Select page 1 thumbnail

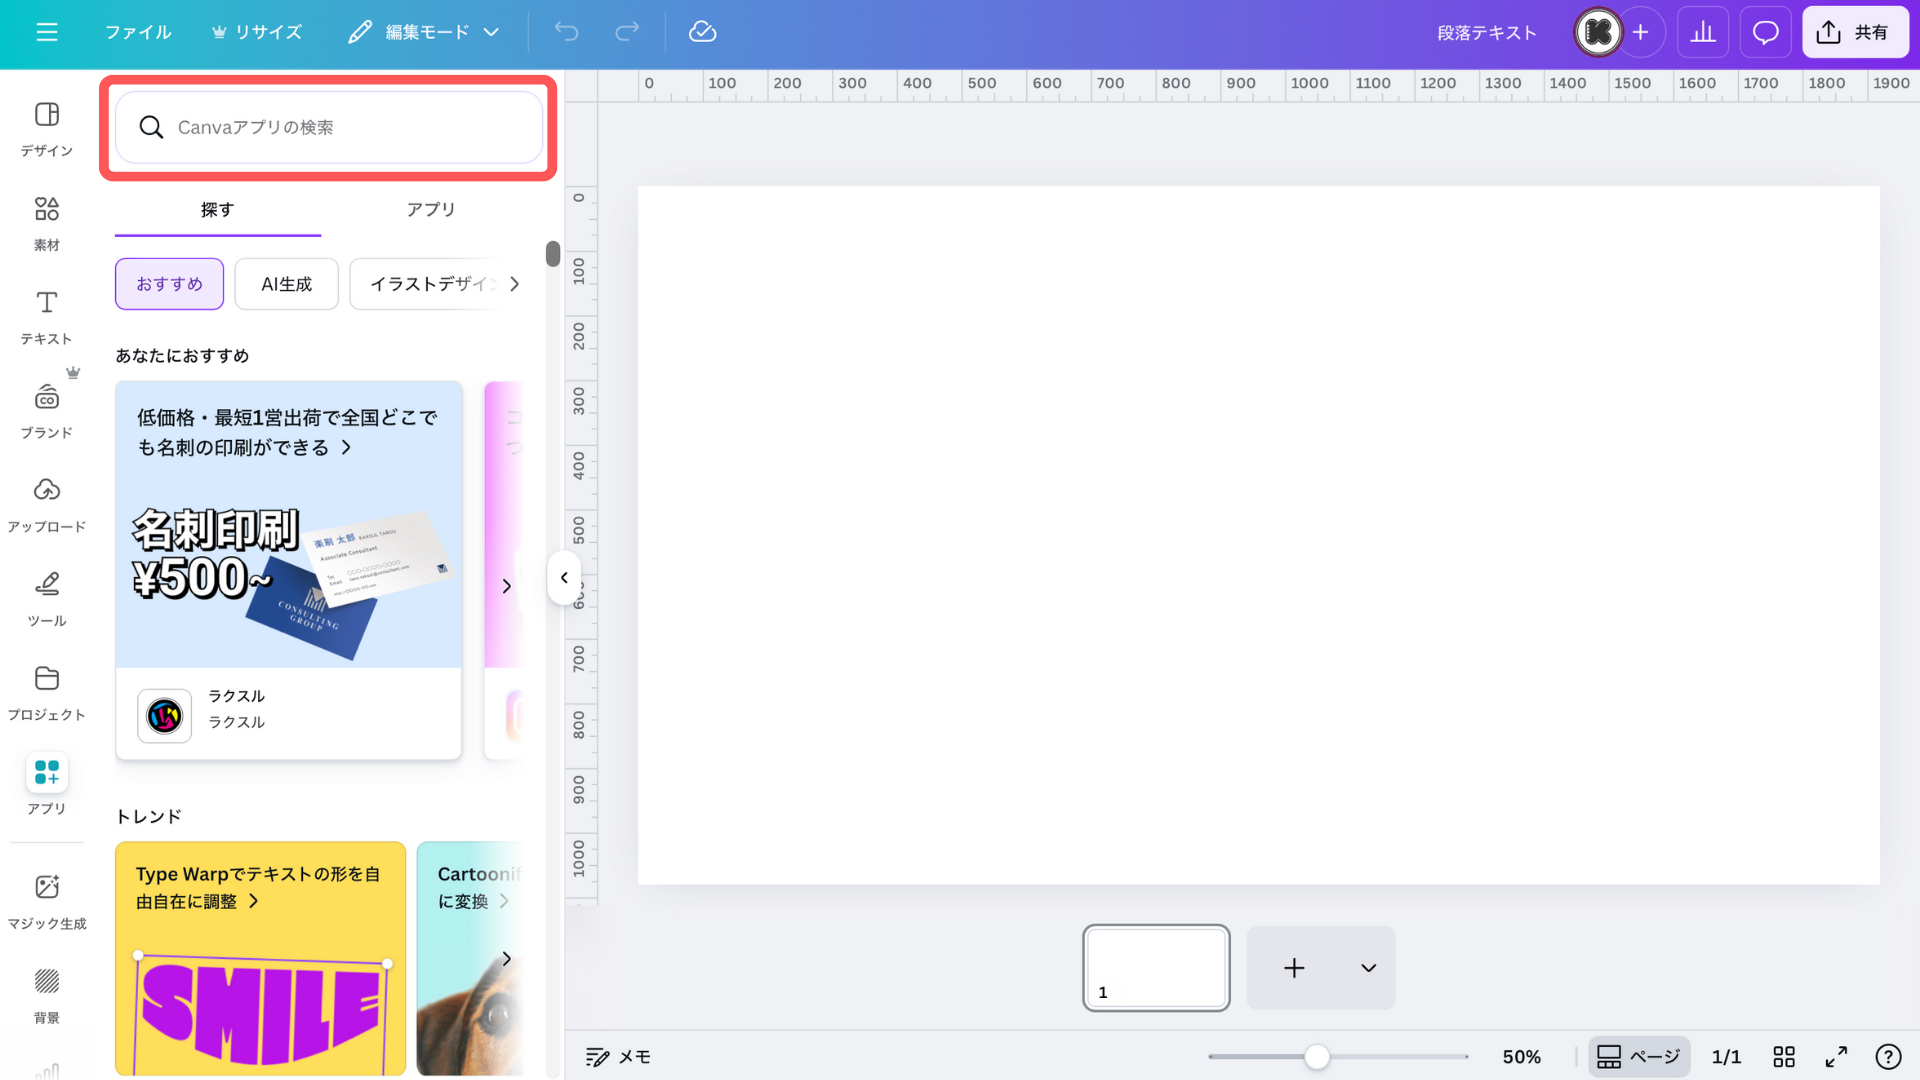pos(1156,967)
